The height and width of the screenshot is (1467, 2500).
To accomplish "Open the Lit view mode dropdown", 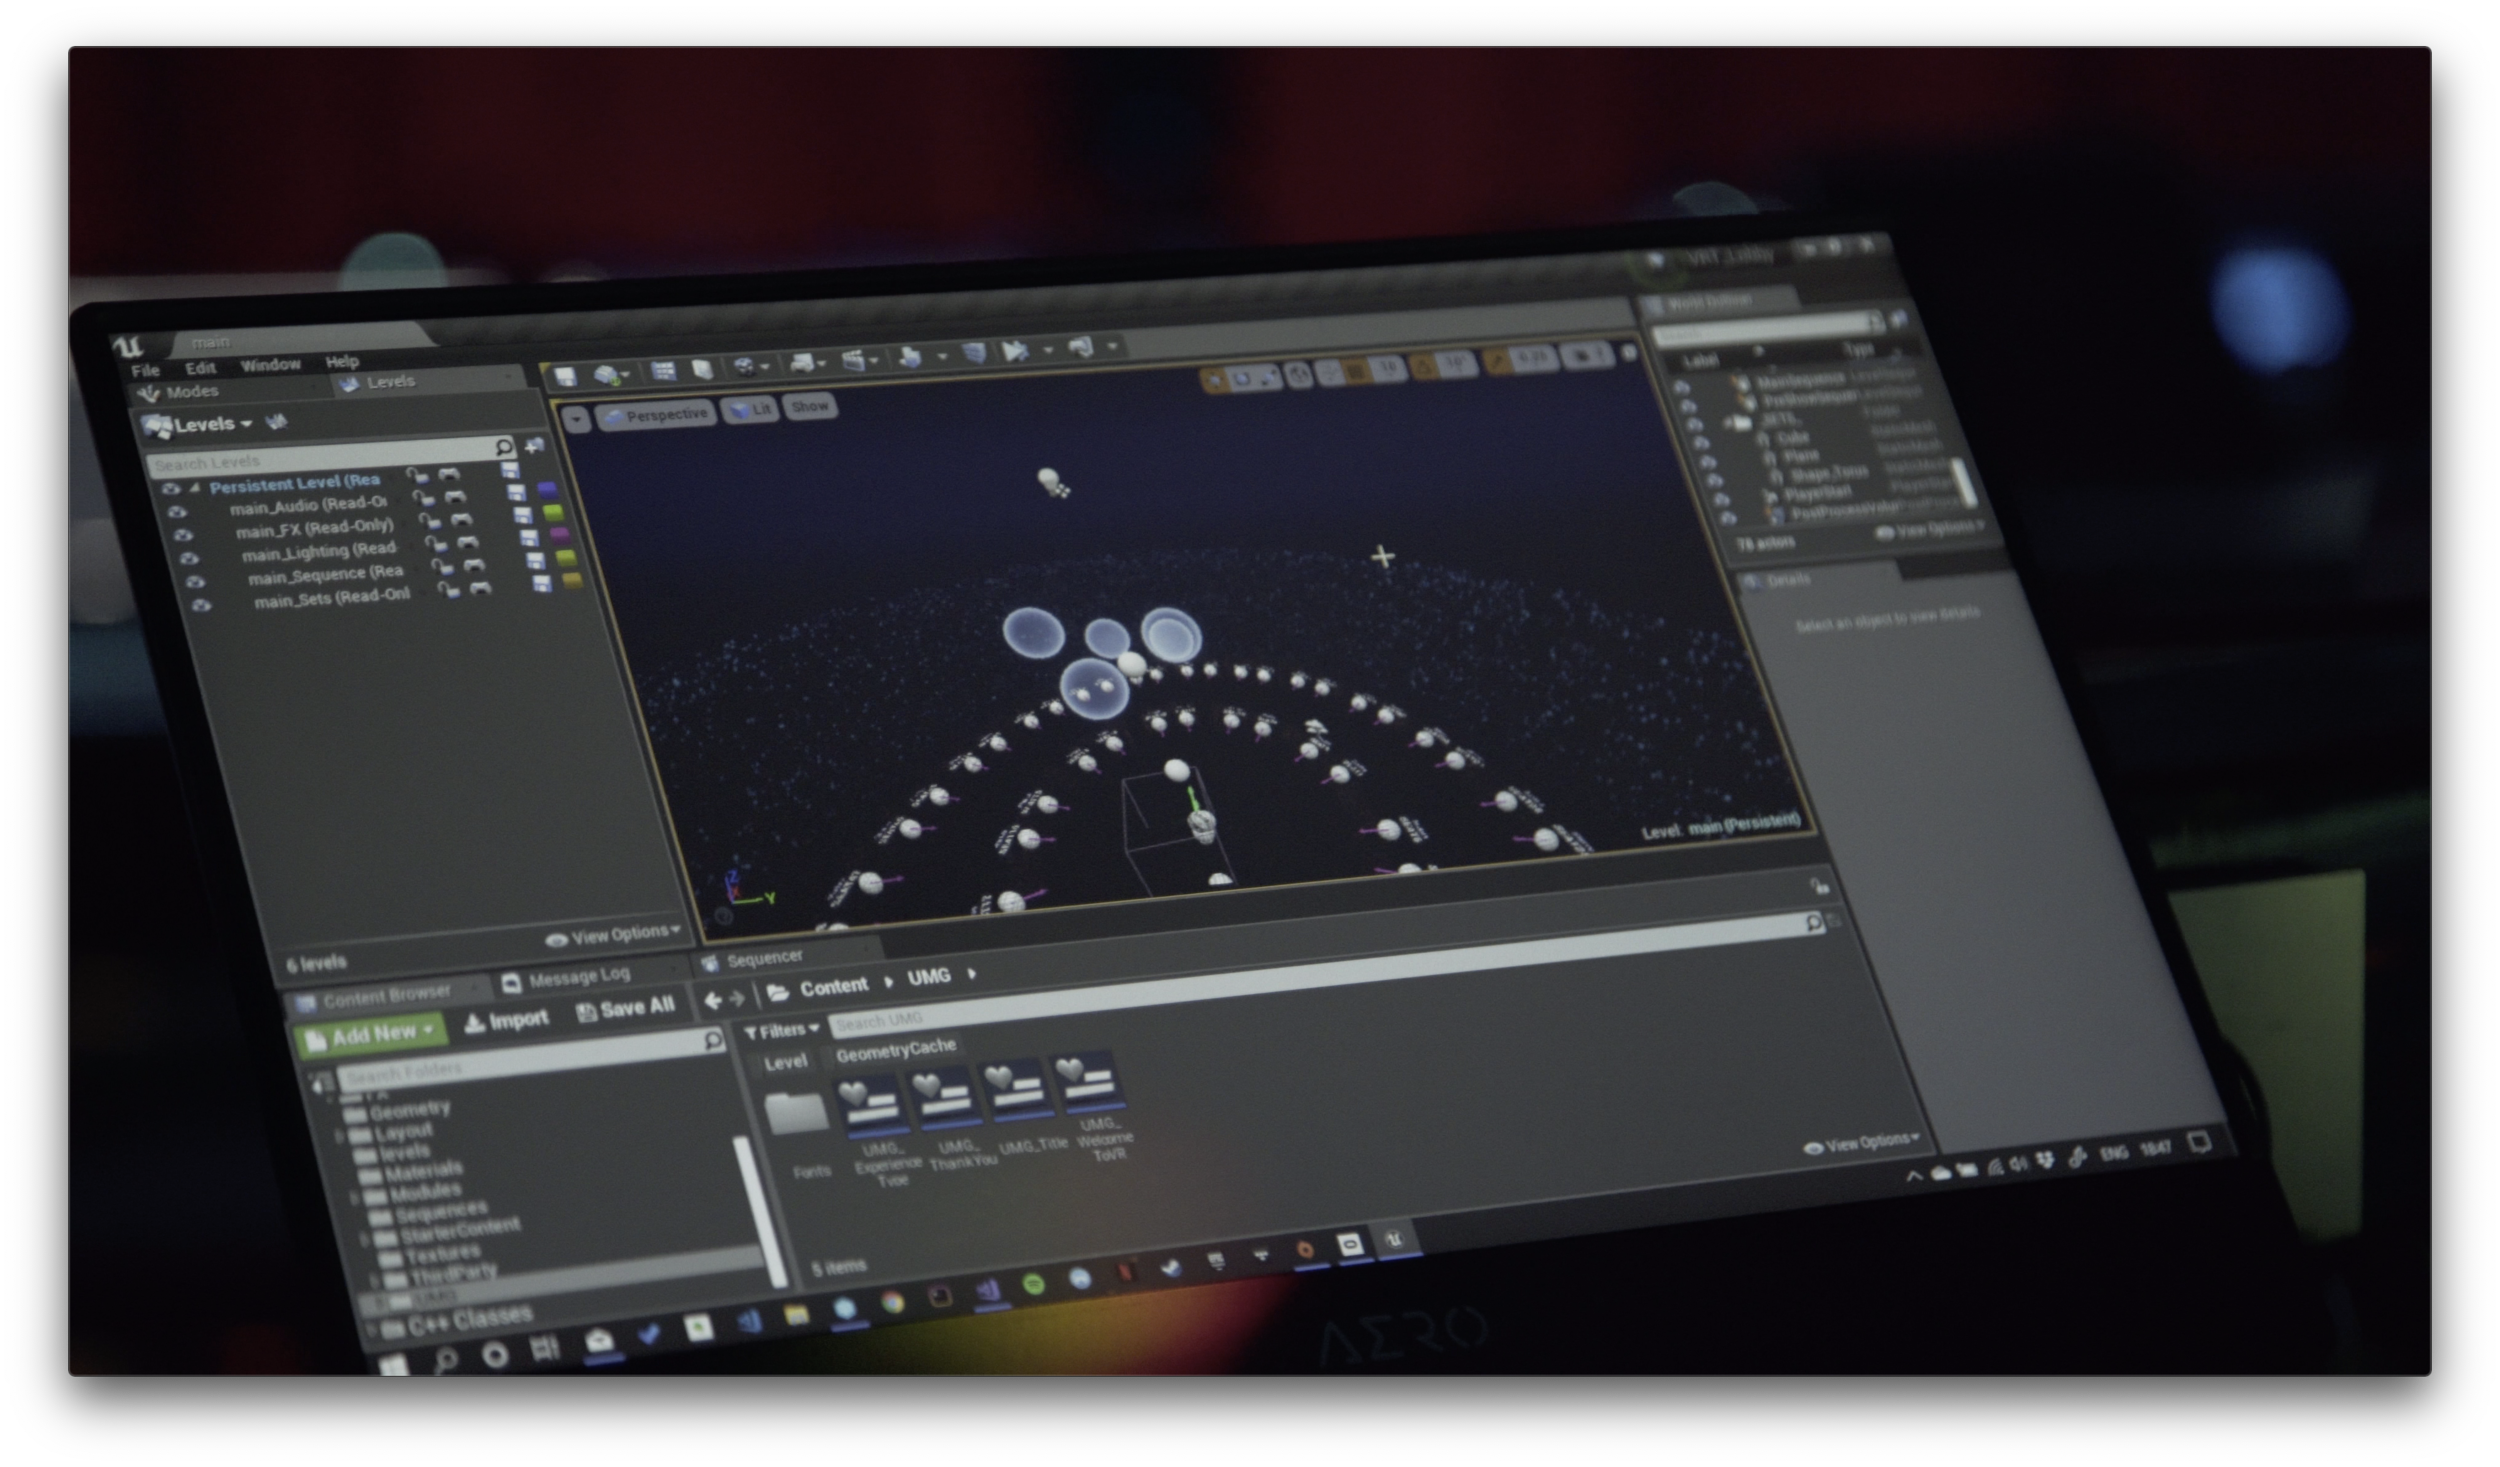I will pos(751,410).
